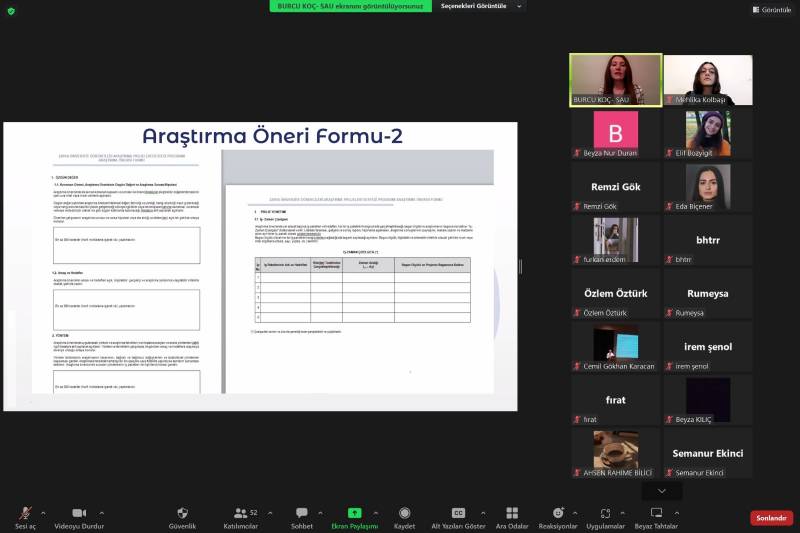Open the Güvenlik security icon
The height and width of the screenshot is (533, 800).
coord(182,514)
